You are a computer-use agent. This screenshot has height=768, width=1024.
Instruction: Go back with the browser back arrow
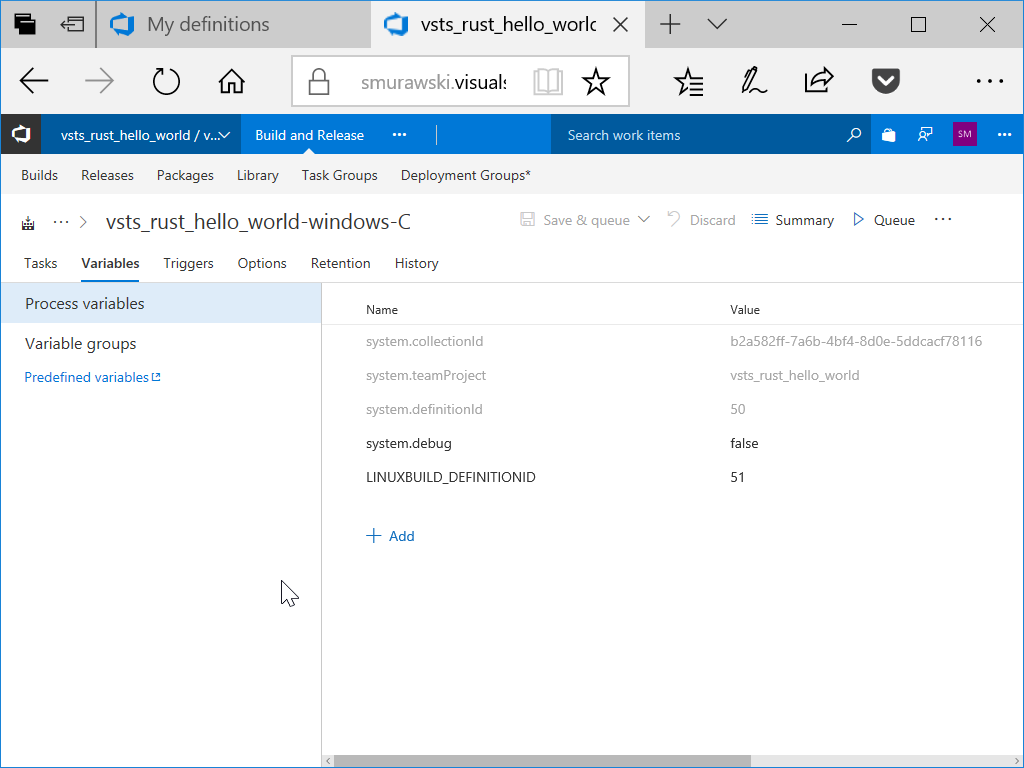point(34,81)
